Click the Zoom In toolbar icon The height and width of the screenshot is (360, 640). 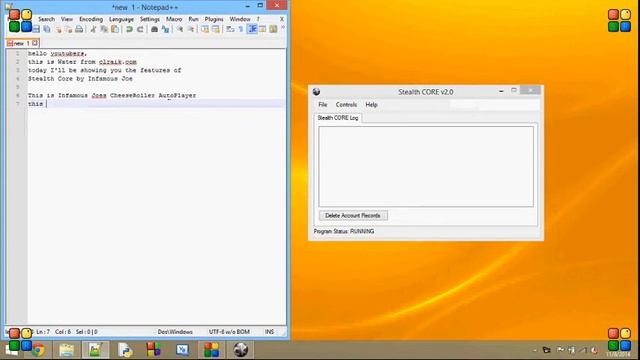(180, 29)
